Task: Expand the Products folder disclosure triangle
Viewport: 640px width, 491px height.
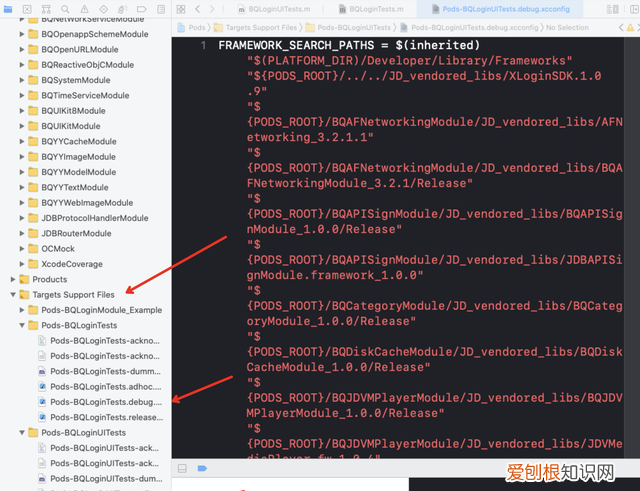Action: point(13,279)
